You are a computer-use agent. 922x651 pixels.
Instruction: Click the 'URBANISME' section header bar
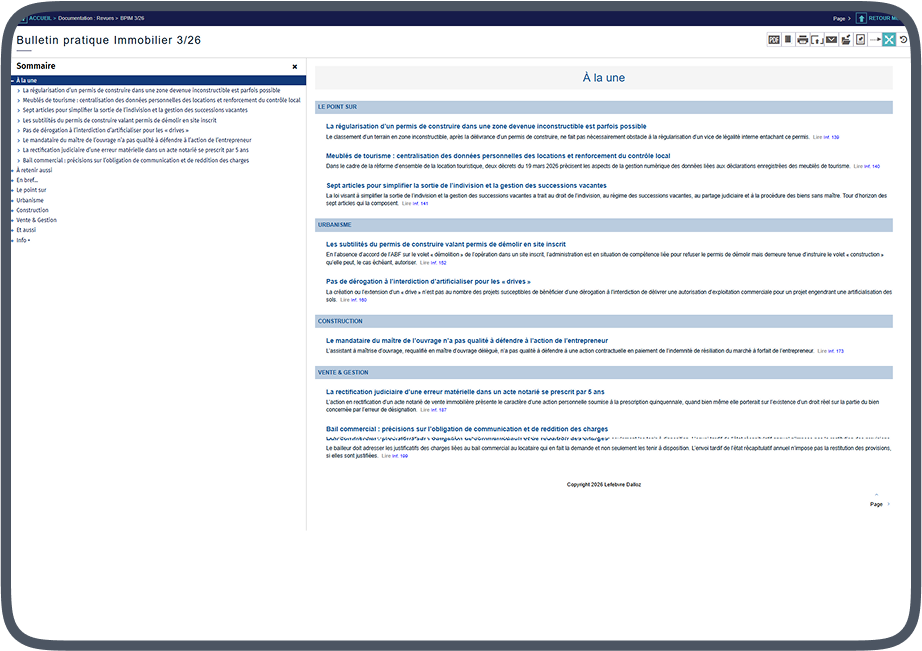[603, 225]
